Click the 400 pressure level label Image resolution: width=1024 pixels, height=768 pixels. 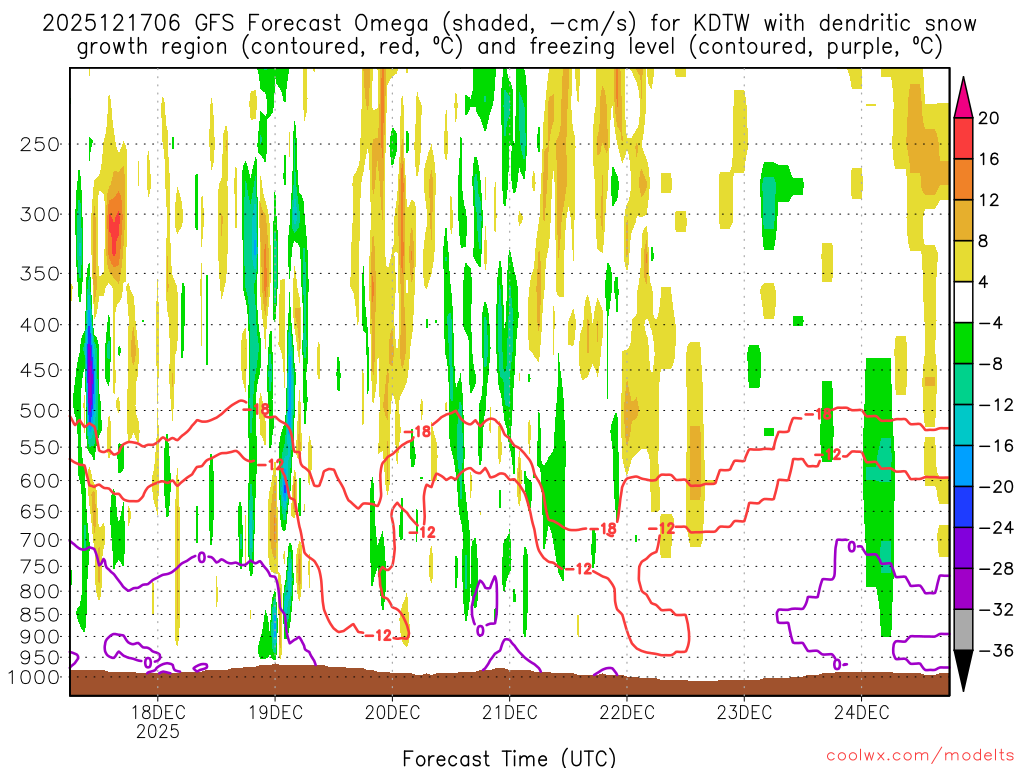click(x=40, y=325)
